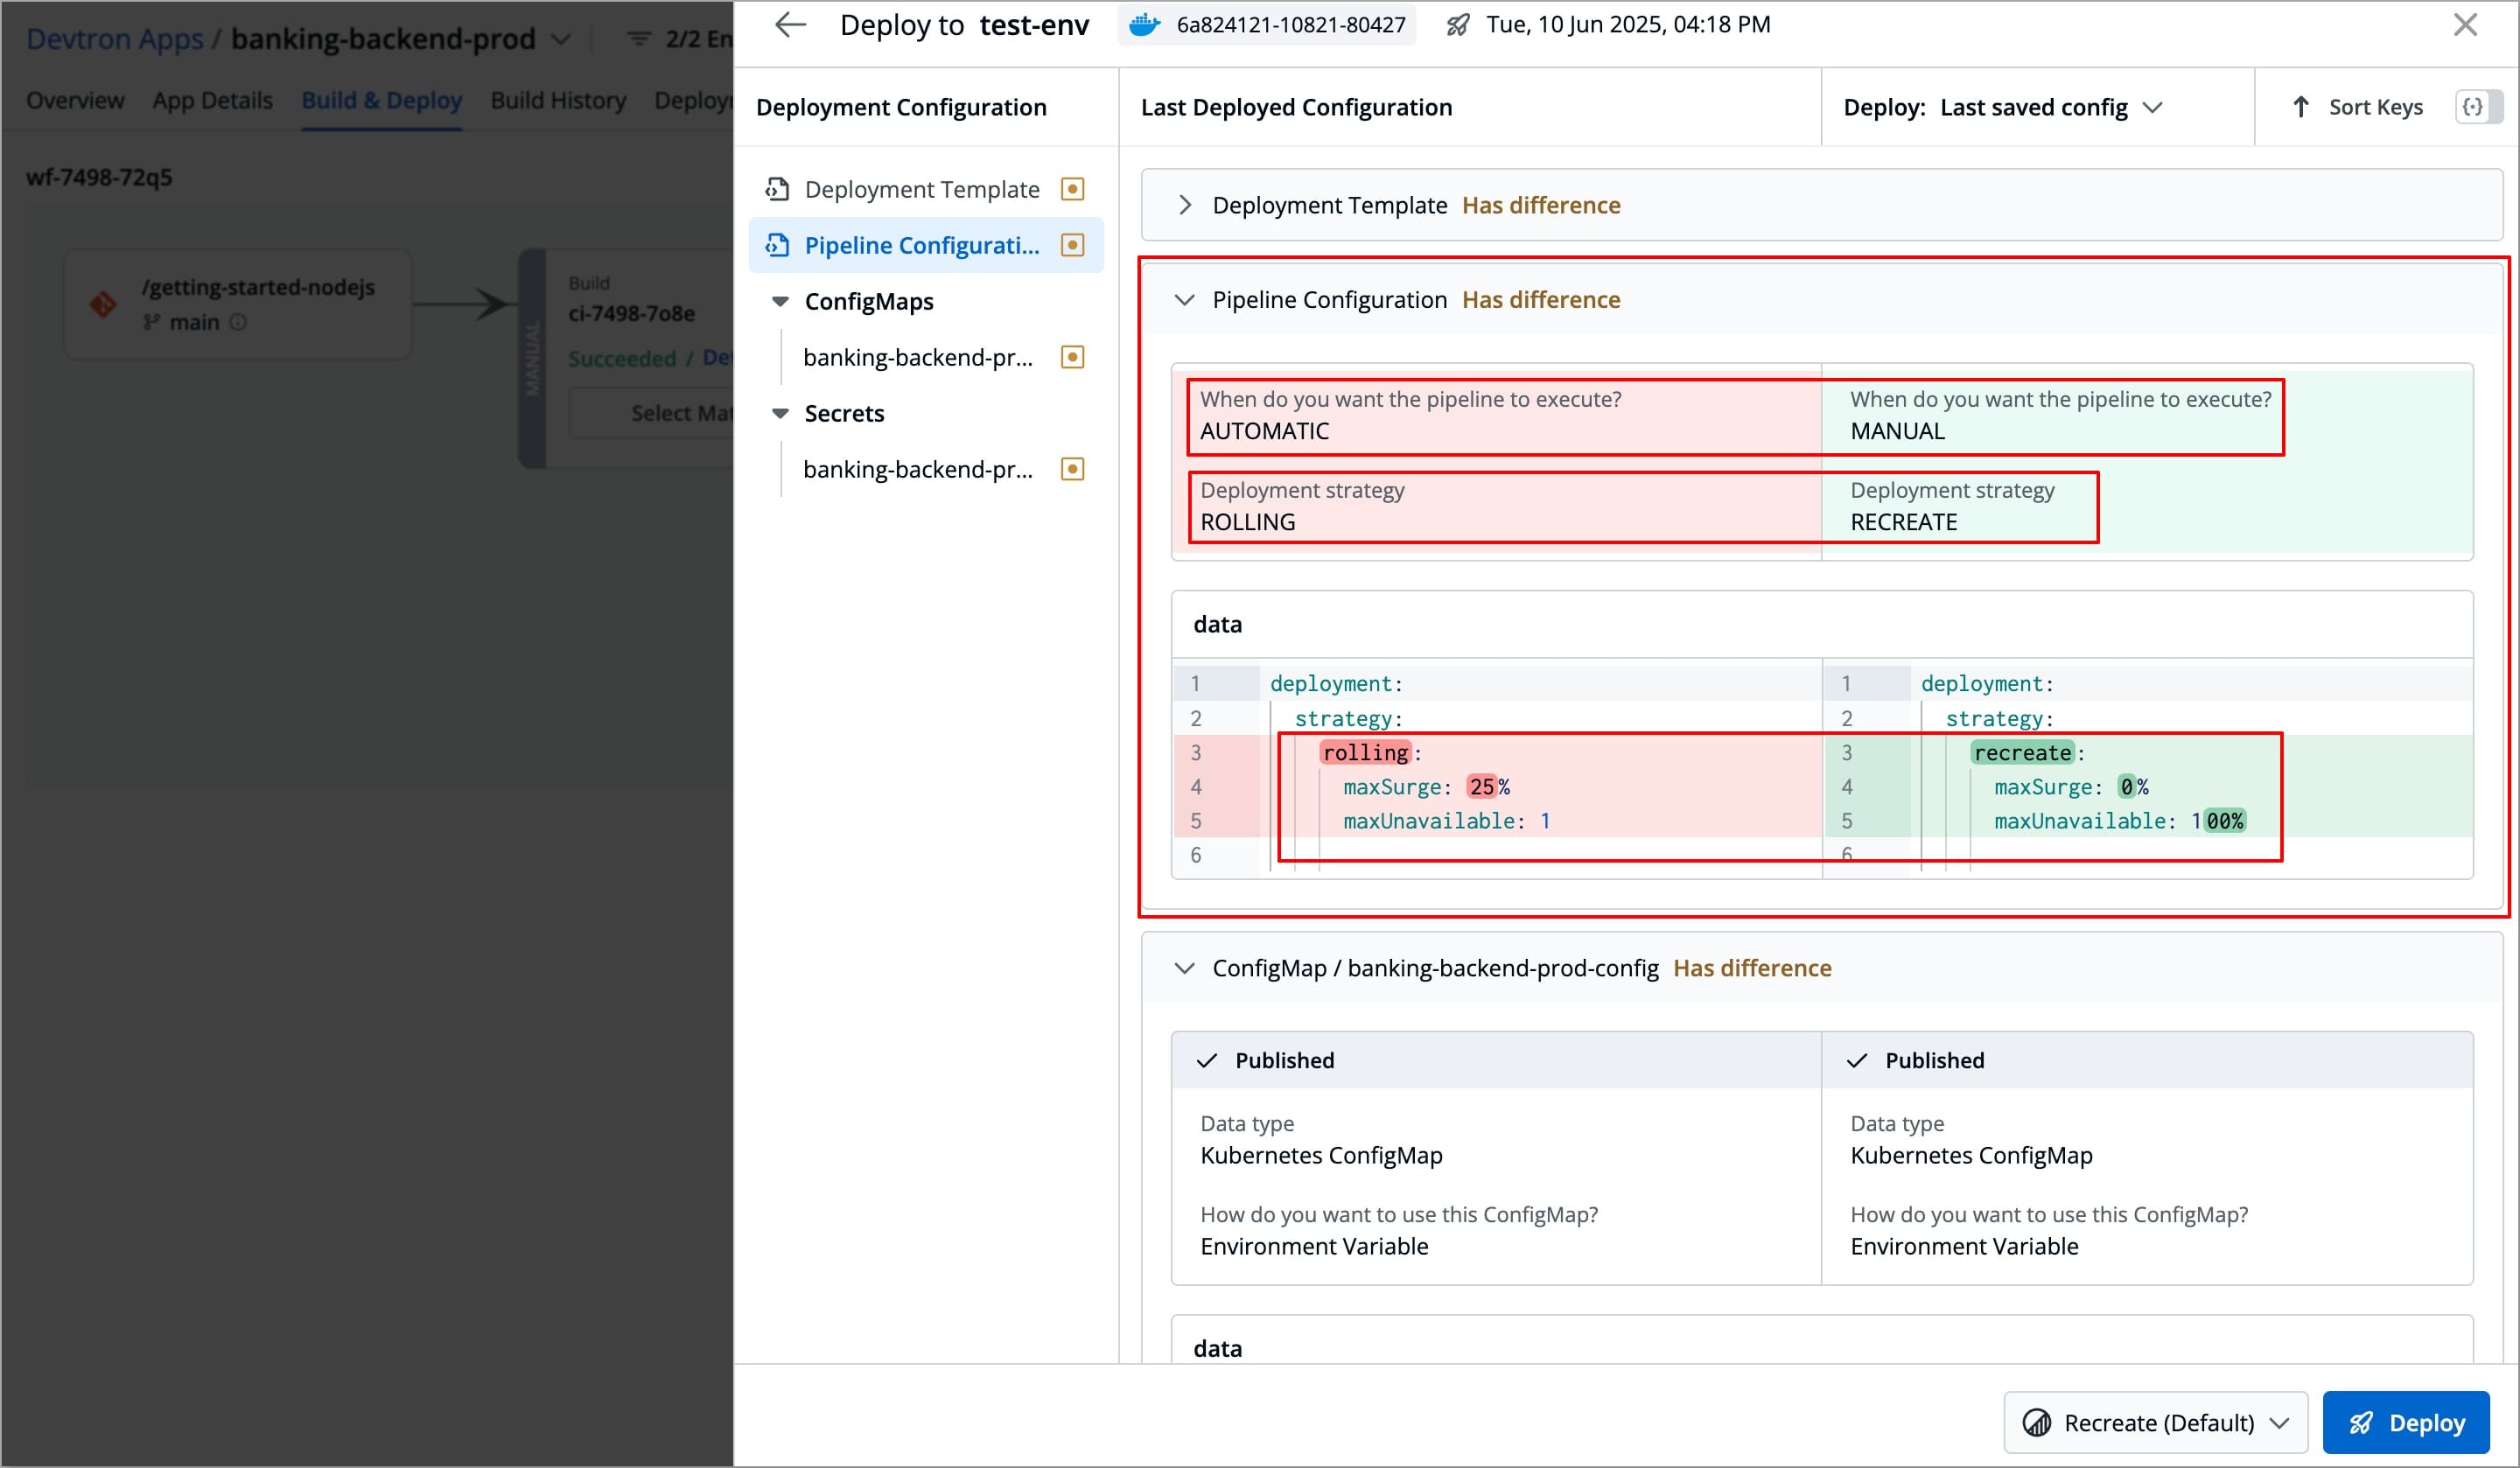
Task: Click the back arrow beside Deploy to test-env
Action: (790, 24)
